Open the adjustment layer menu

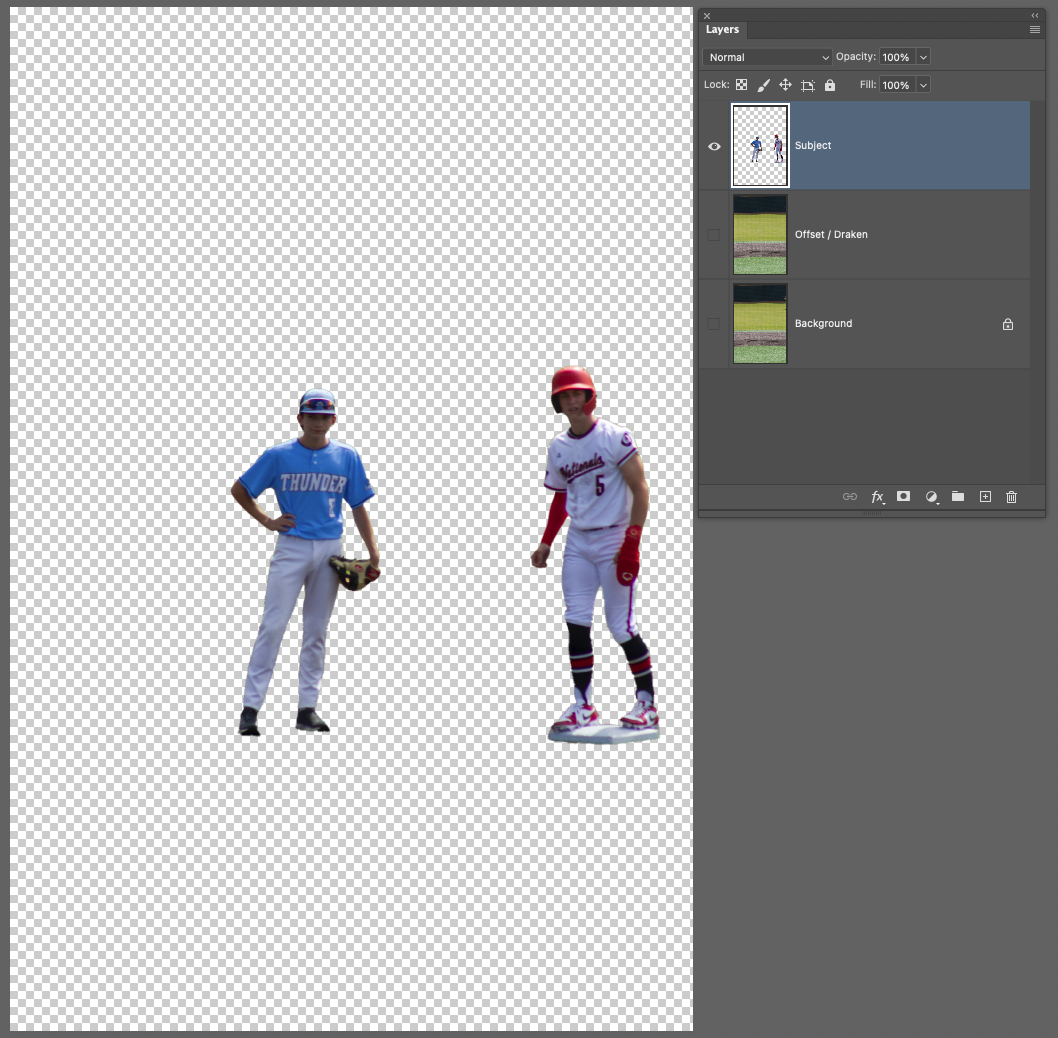pyautogui.click(x=930, y=496)
